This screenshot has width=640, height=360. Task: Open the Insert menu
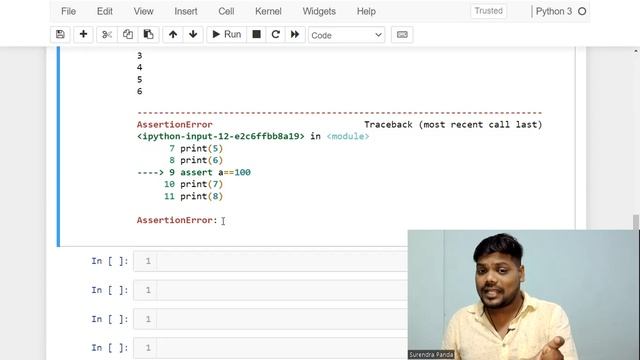(x=186, y=11)
